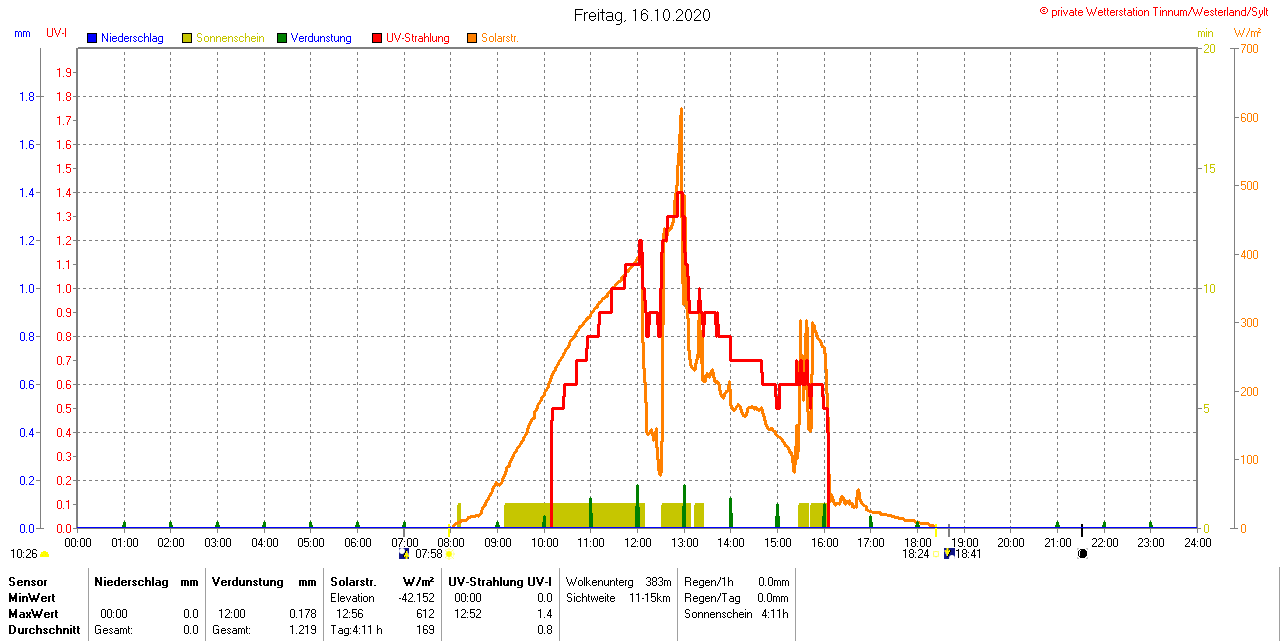The image size is (1280, 641).
Task: Click the min axis unit label
Action: [x=1205, y=33]
